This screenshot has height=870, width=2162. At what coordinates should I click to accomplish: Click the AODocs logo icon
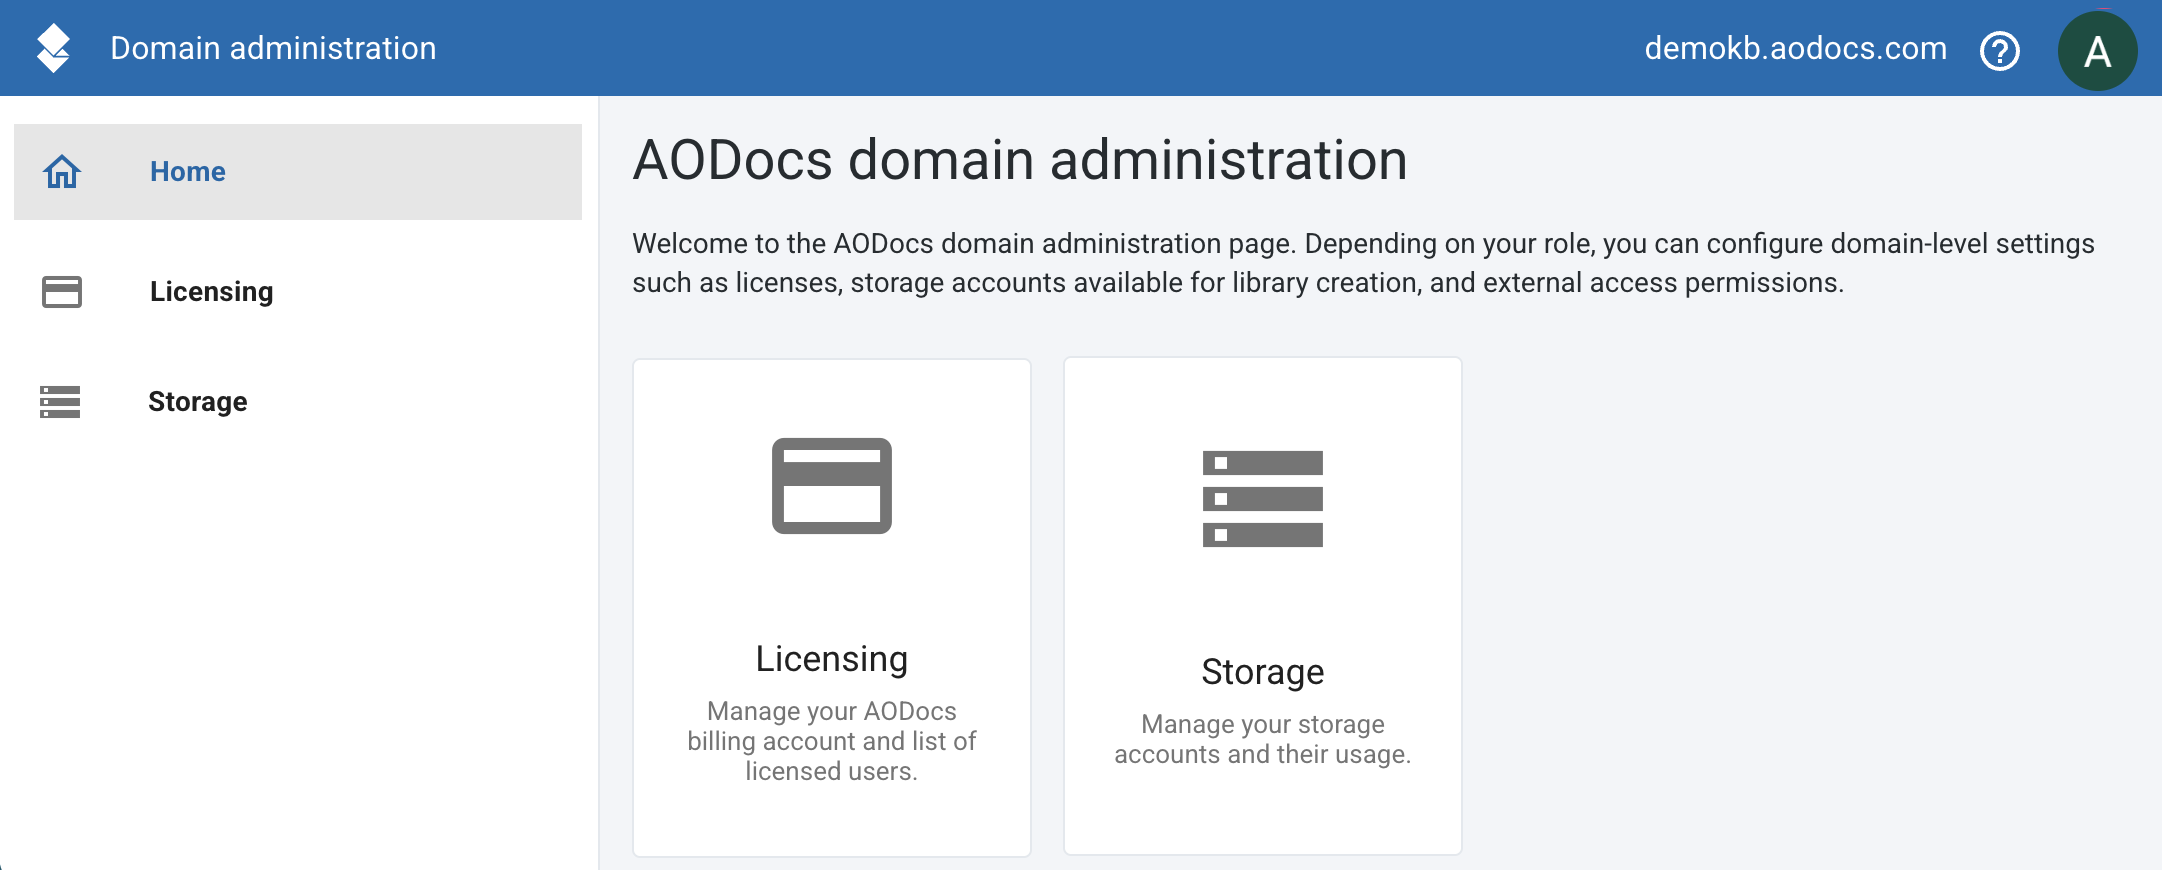pos(53,48)
